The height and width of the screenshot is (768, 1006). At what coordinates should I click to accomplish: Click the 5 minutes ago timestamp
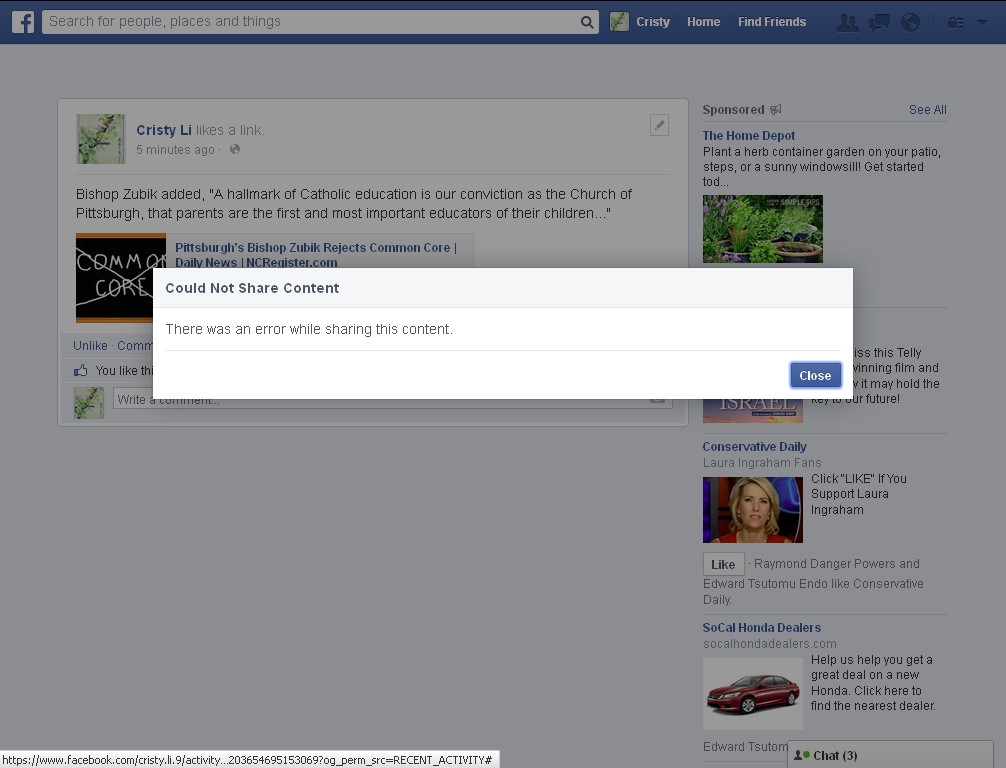tap(175, 149)
